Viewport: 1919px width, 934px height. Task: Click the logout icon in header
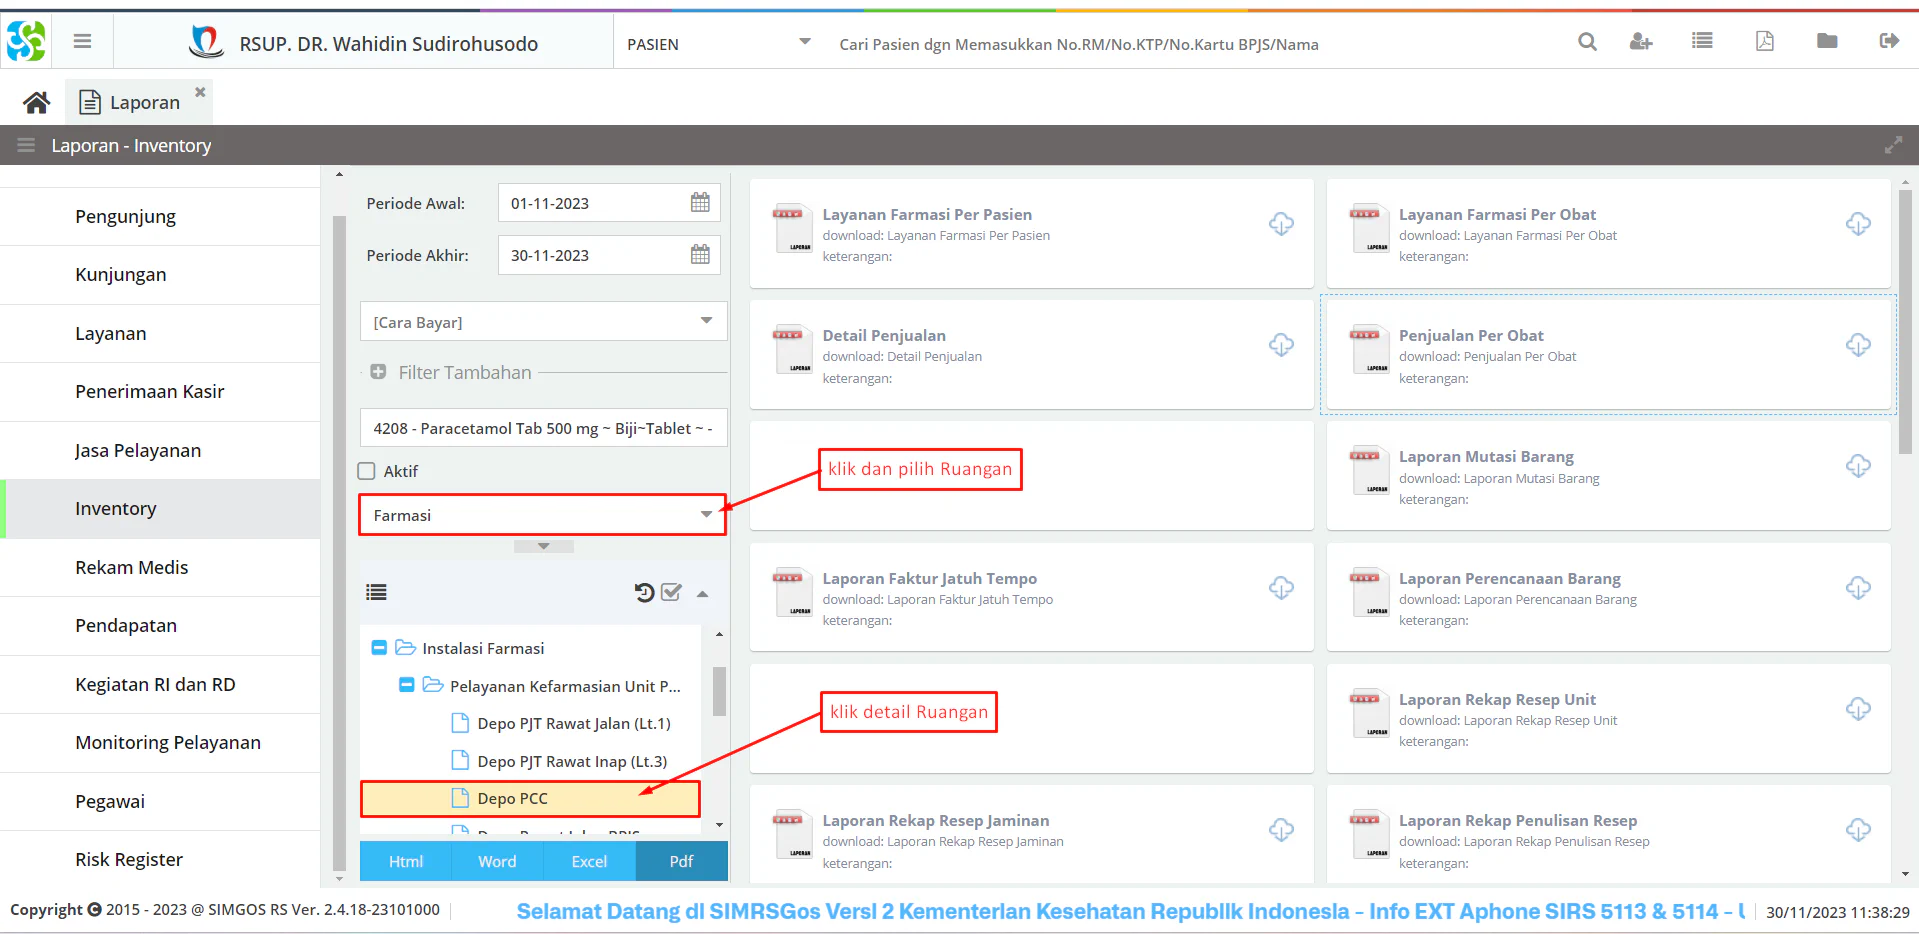[x=1889, y=41]
